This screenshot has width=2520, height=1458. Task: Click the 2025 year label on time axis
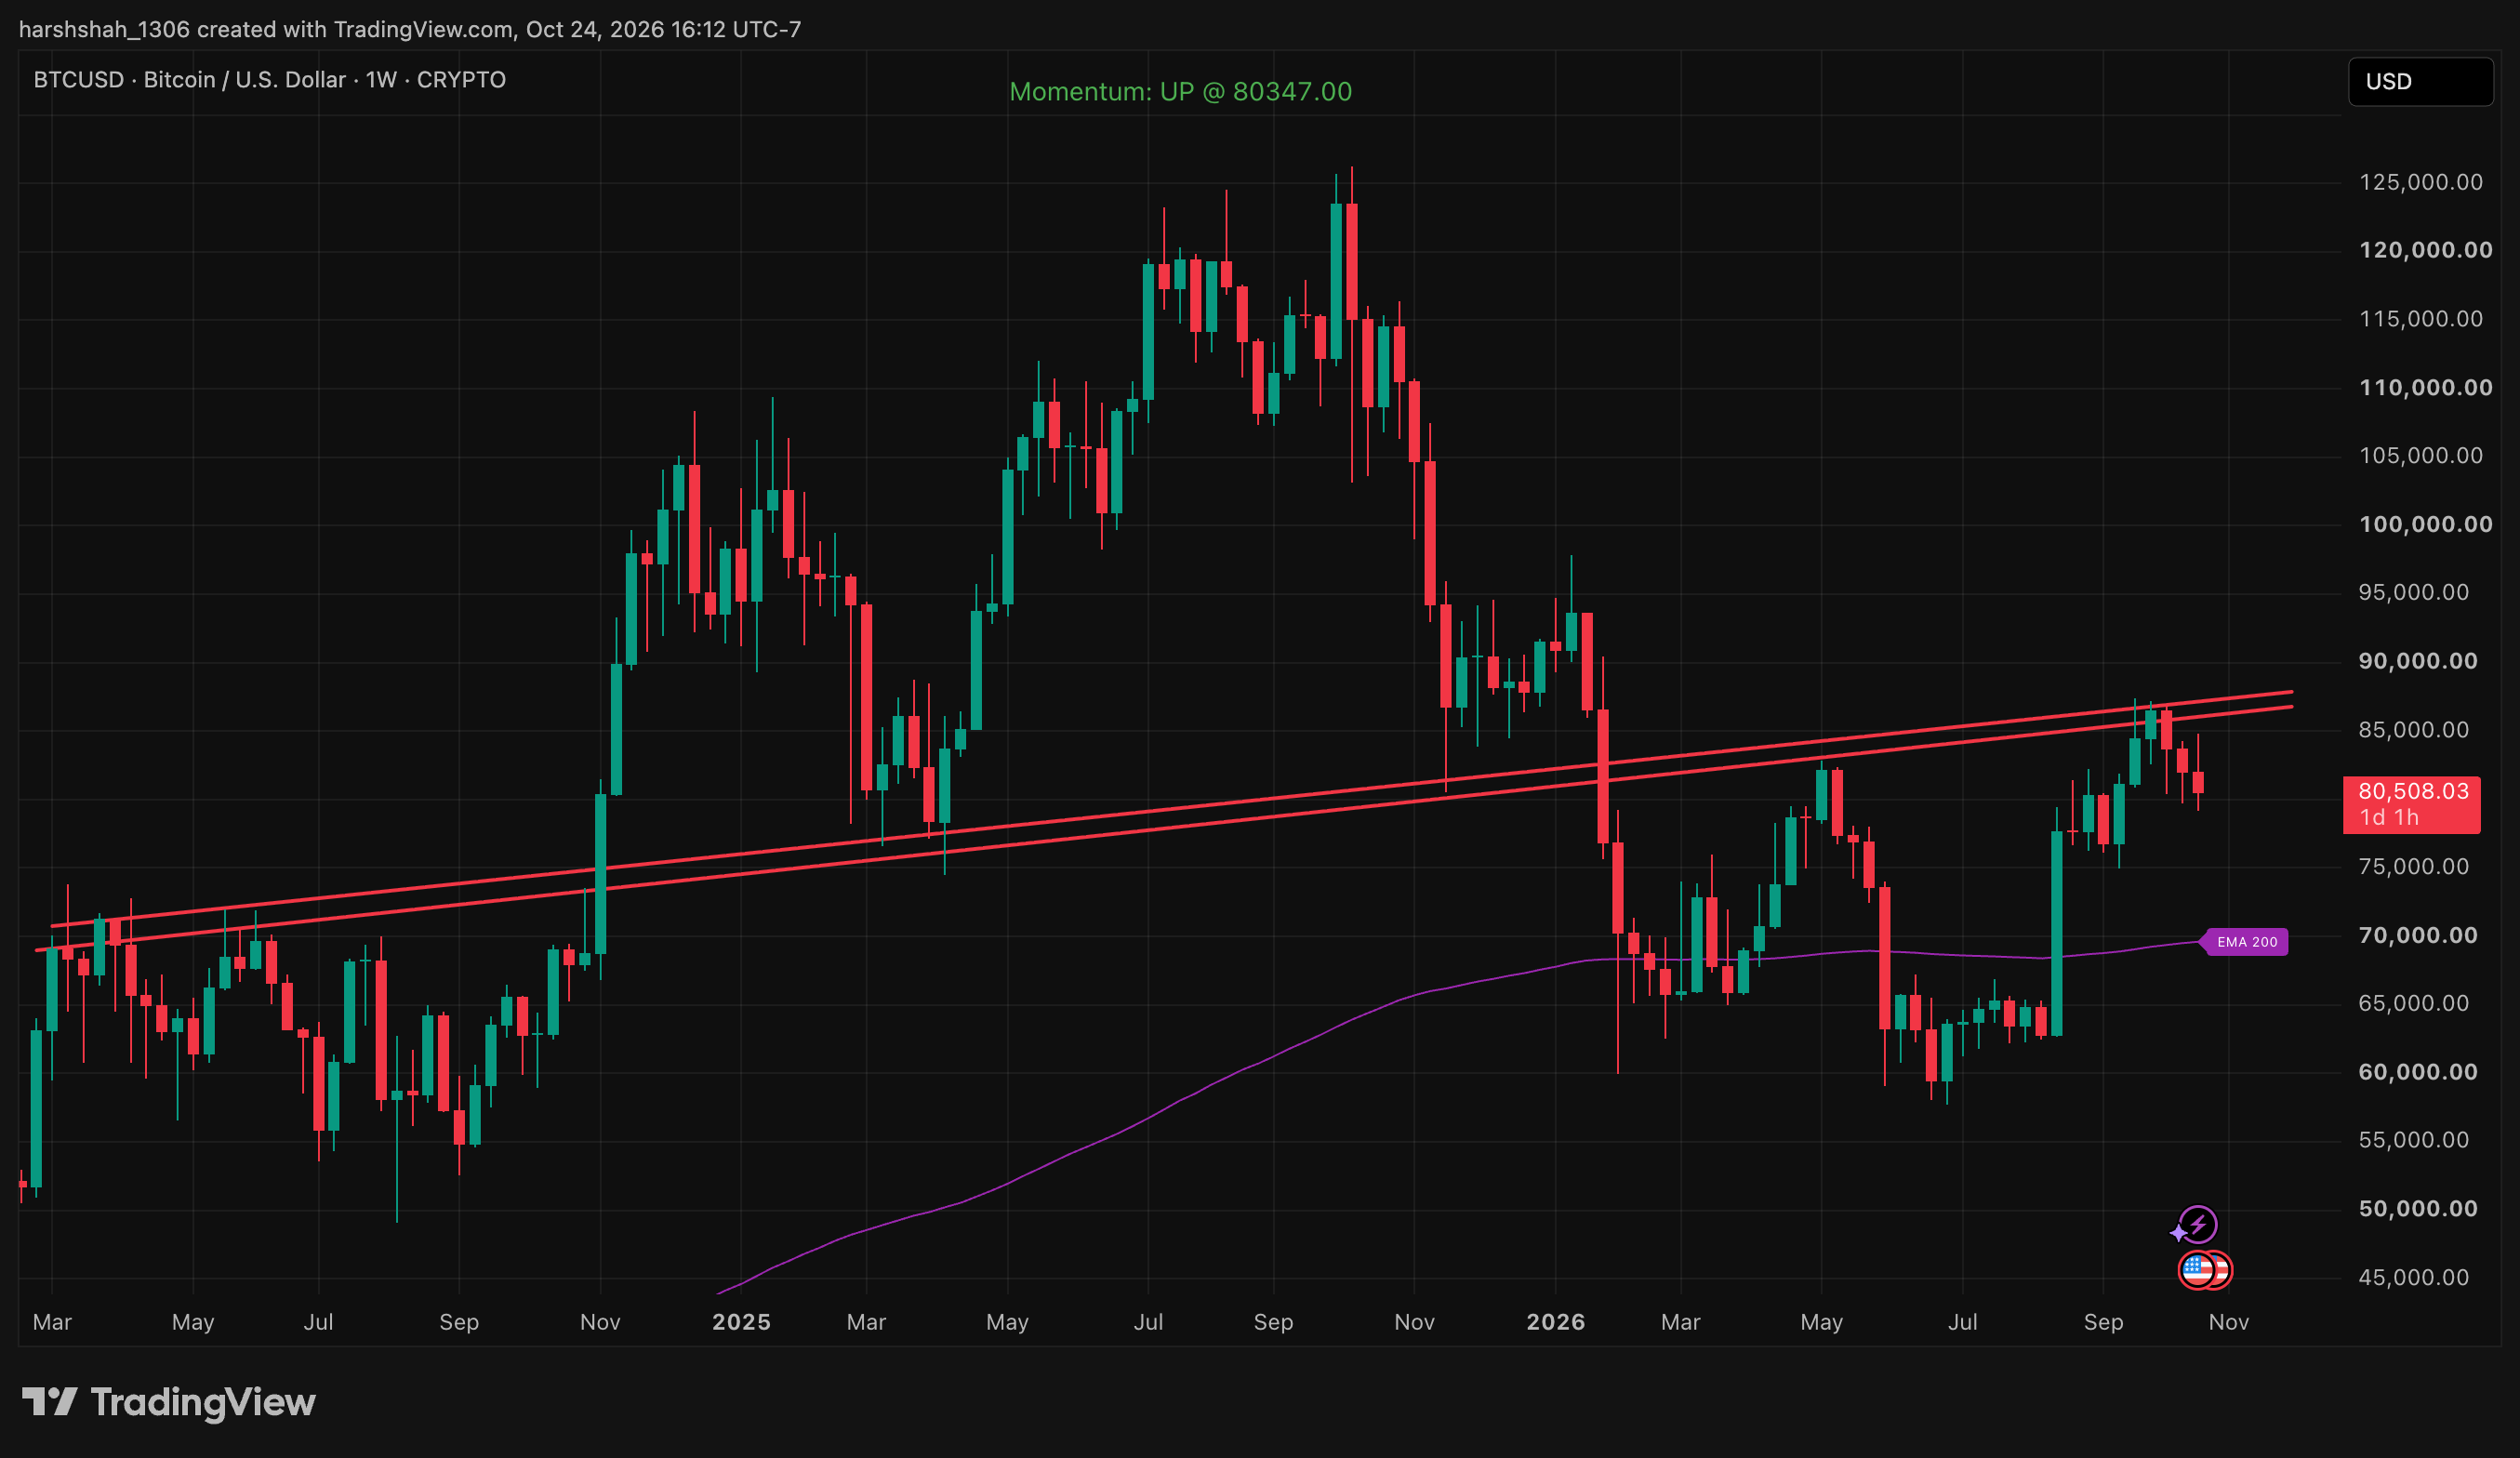[741, 1322]
